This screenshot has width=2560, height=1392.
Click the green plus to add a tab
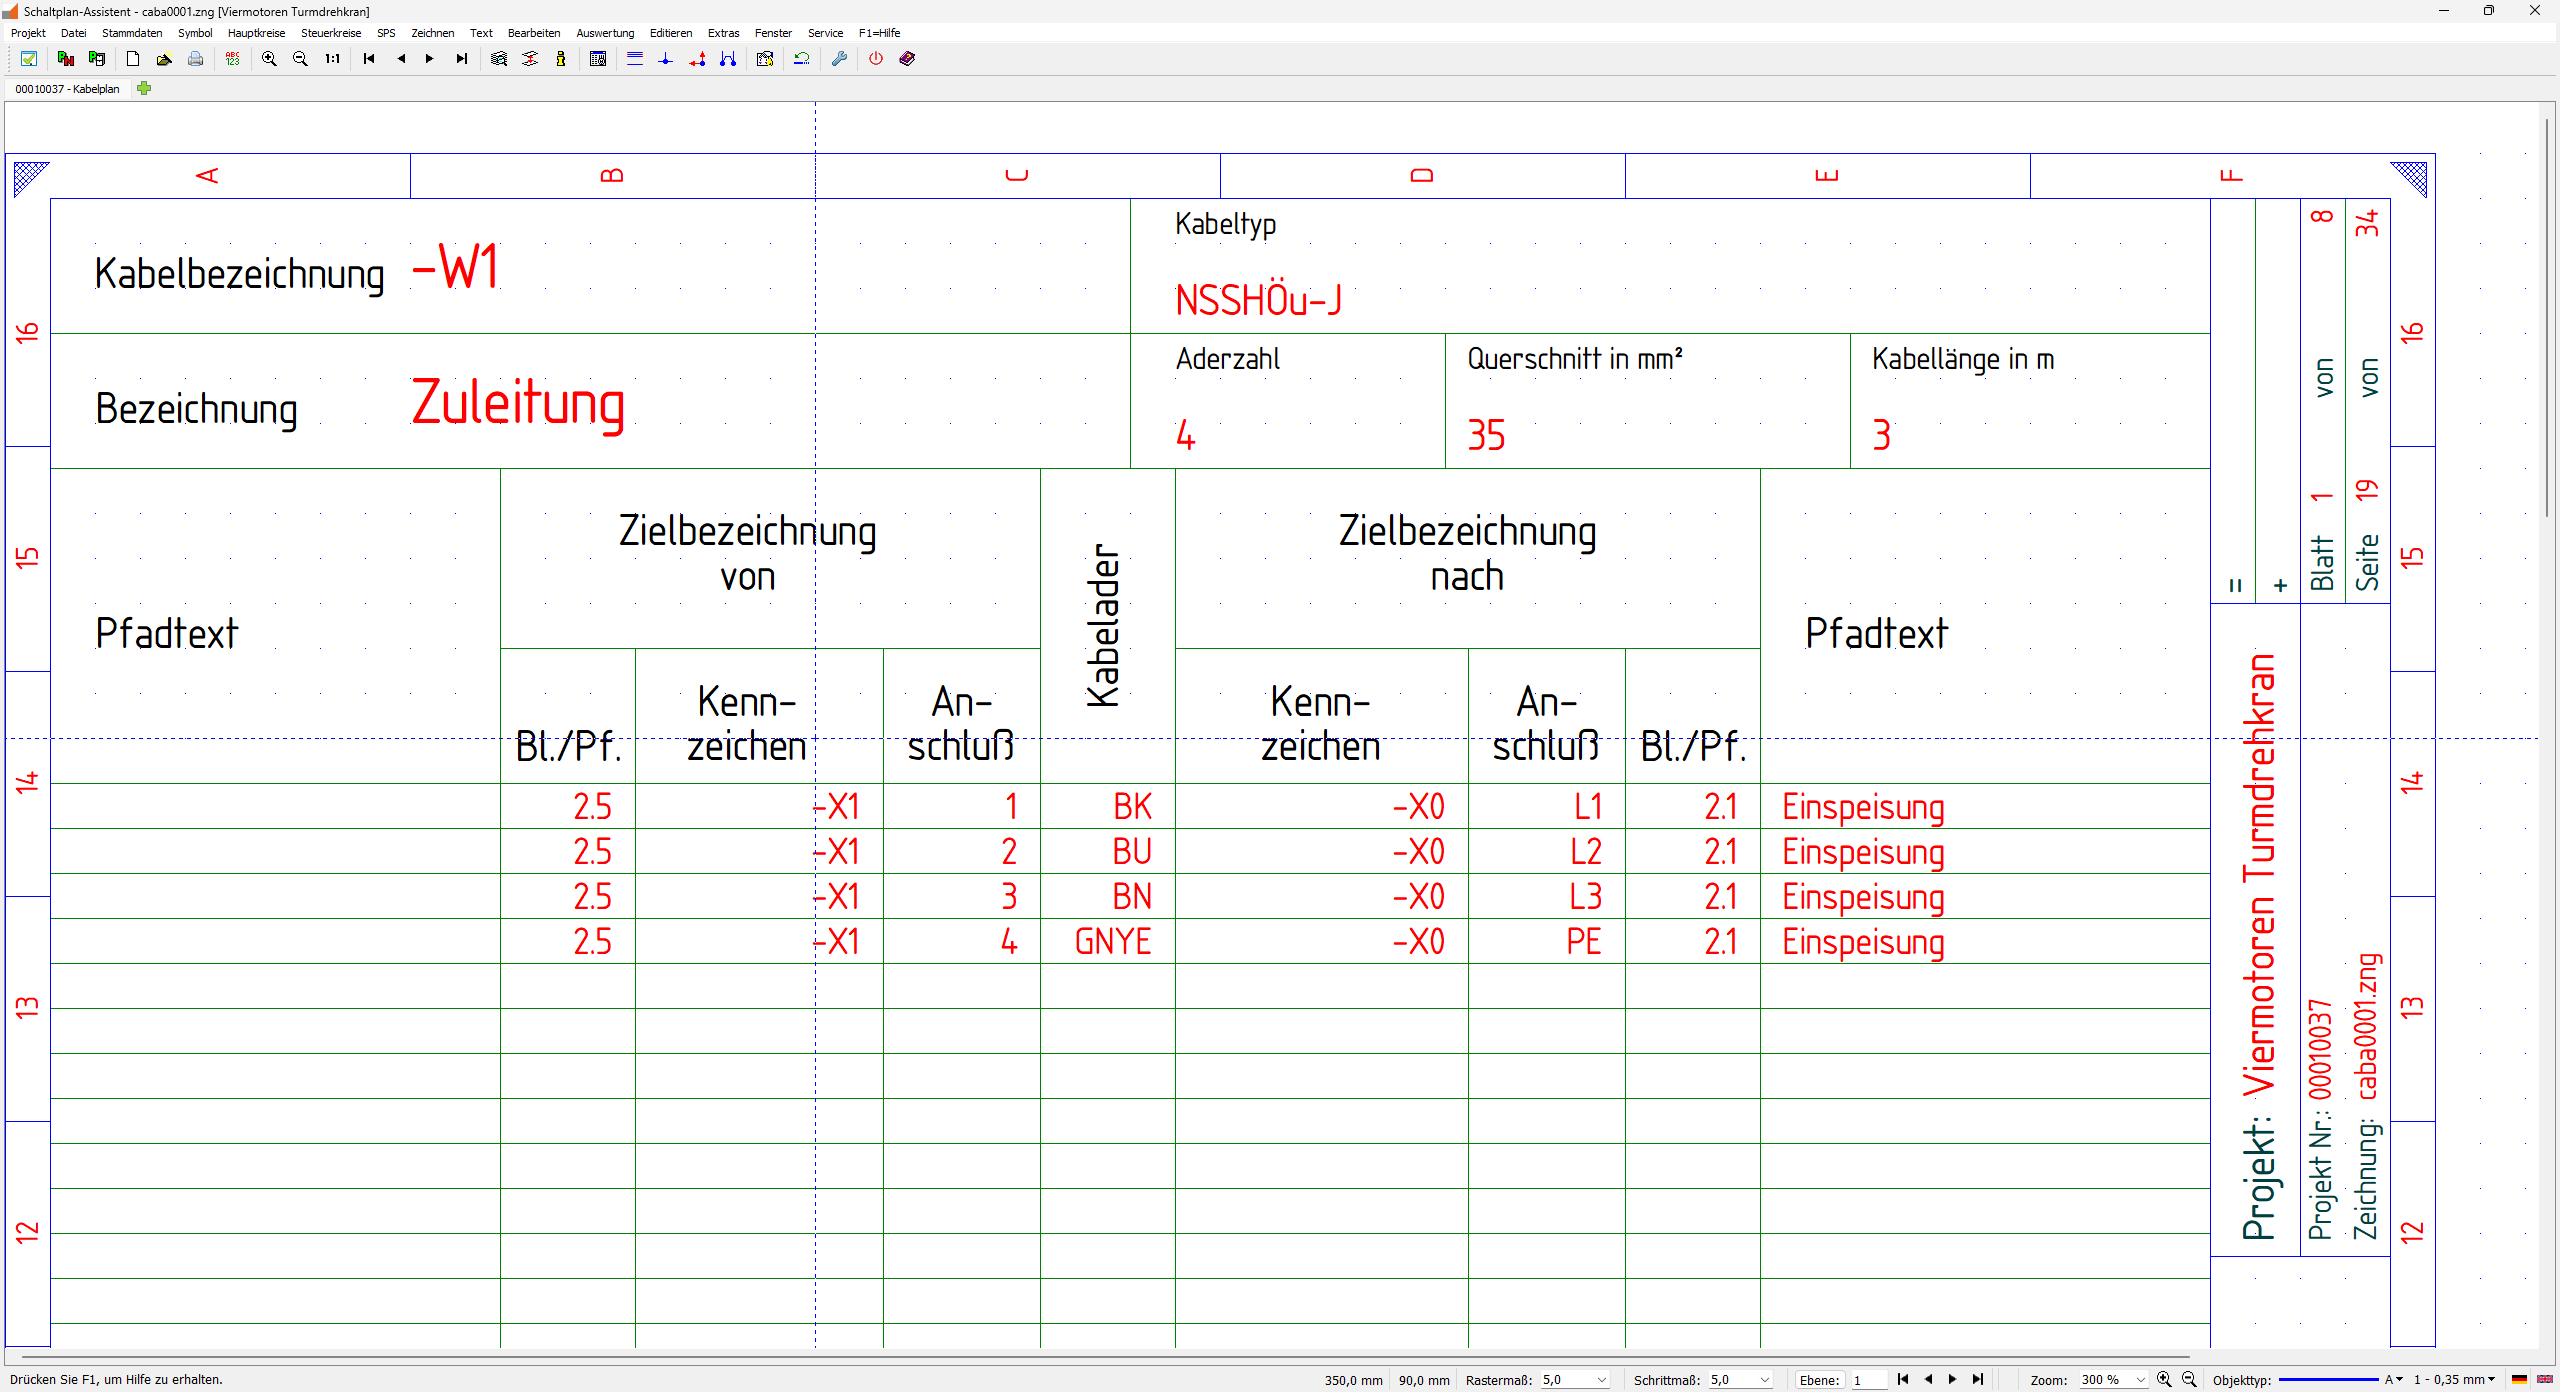click(x=144, y=88)
